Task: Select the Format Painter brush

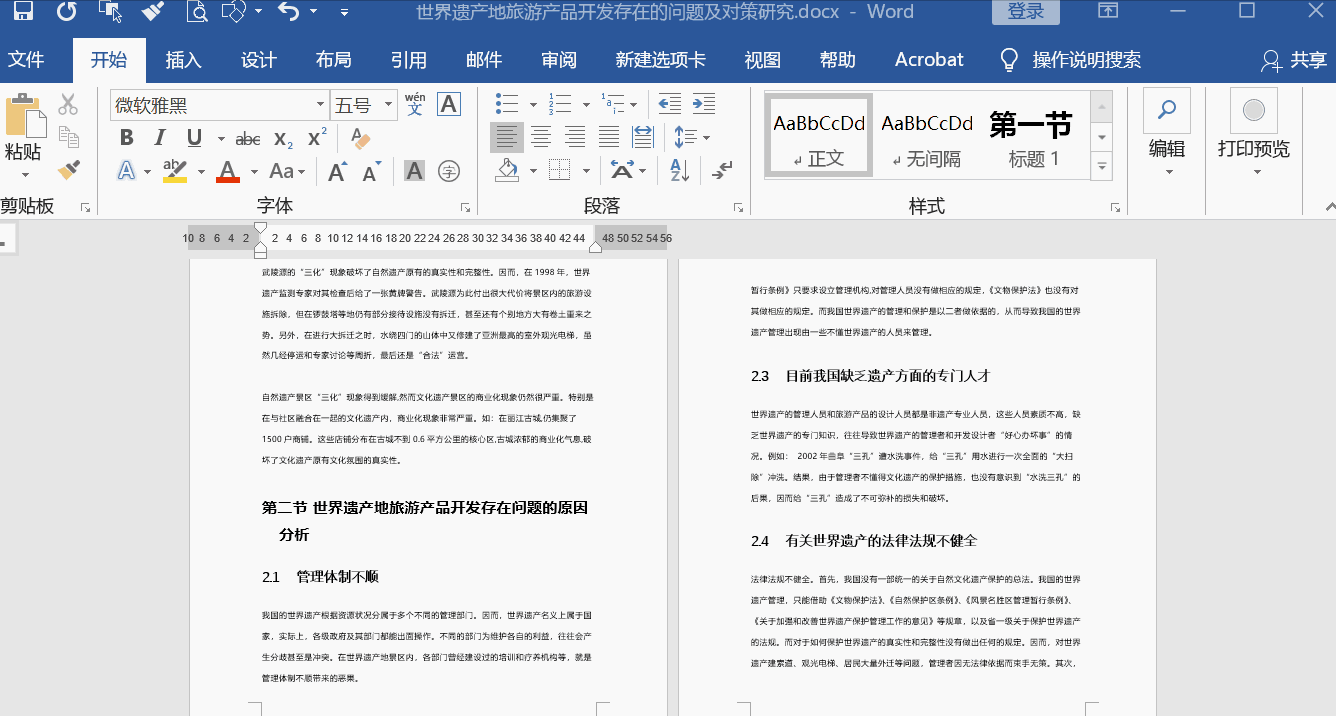Action: click(68, 170)
